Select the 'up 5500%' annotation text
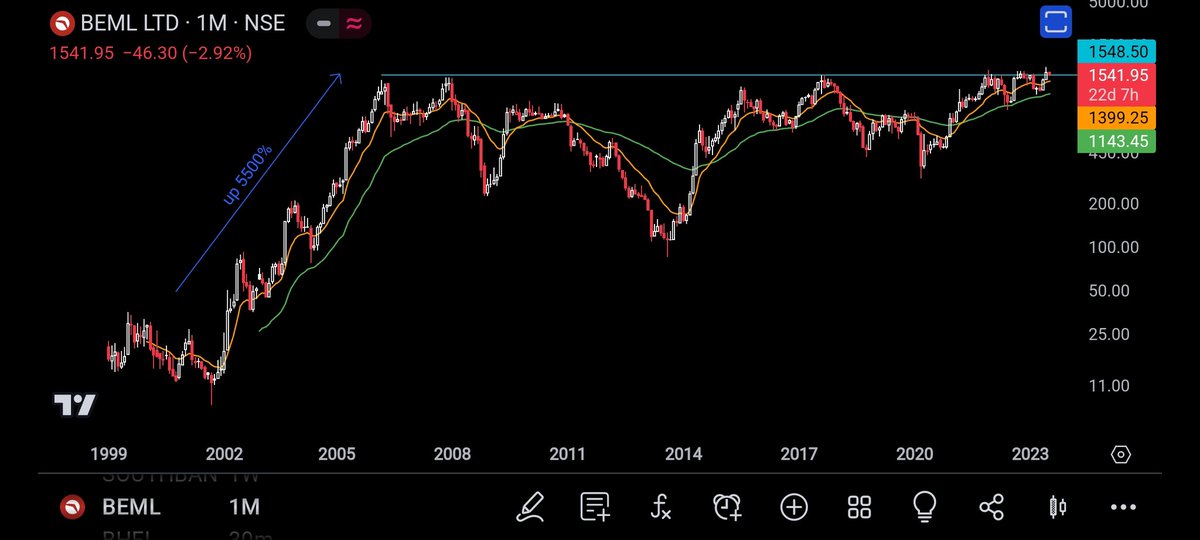Image resolution: width=1200 pixels, height=540 pixels. pyautogui.click(x=247, y=176)
